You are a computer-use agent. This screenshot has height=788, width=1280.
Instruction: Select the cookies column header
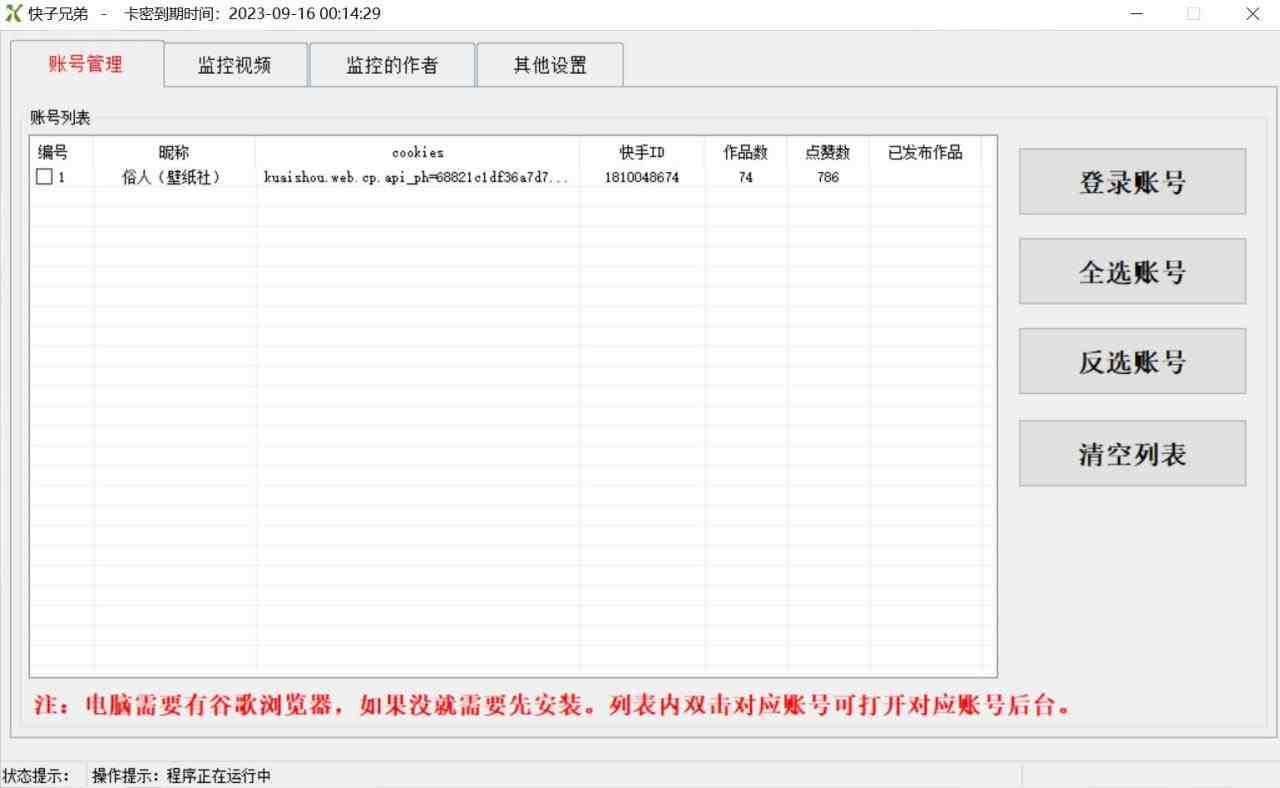pyautogui.click(x=417, y=152)
